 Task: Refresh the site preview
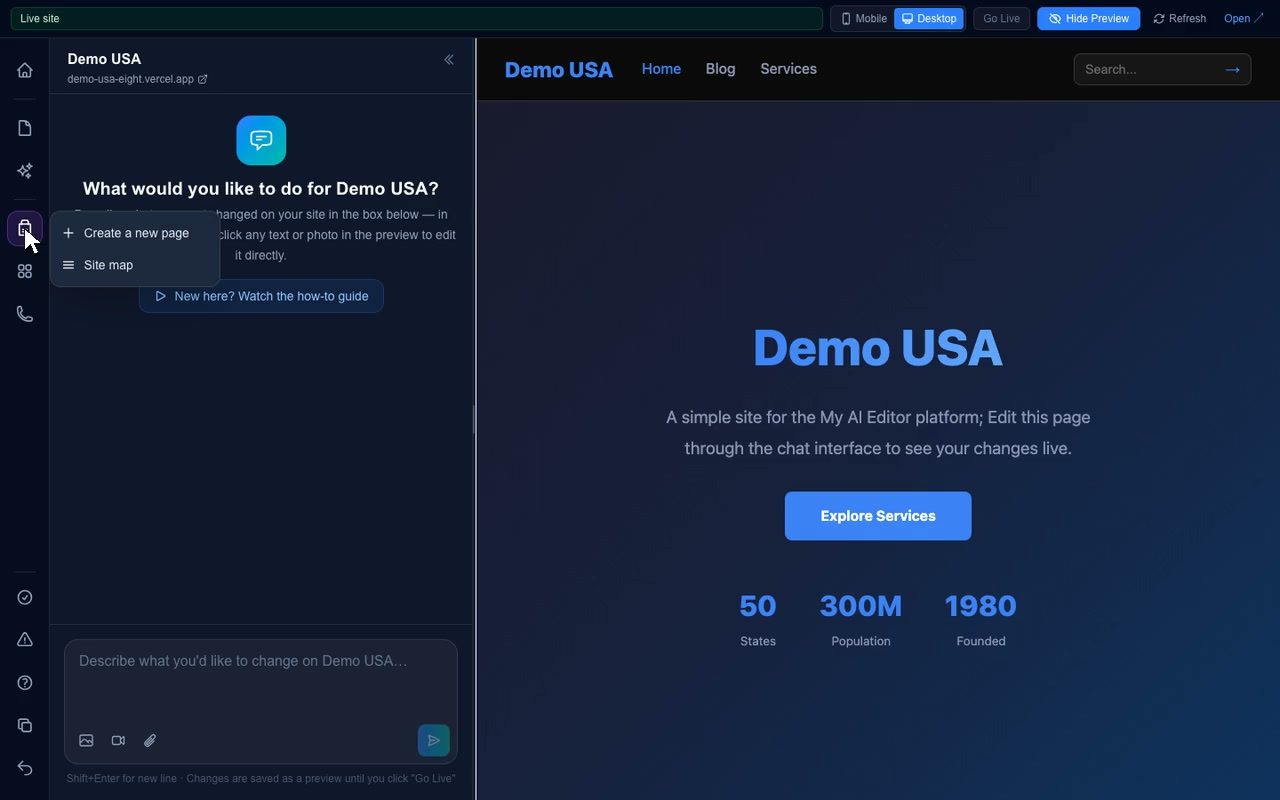pyautogui.click(x=1180, y=19)
